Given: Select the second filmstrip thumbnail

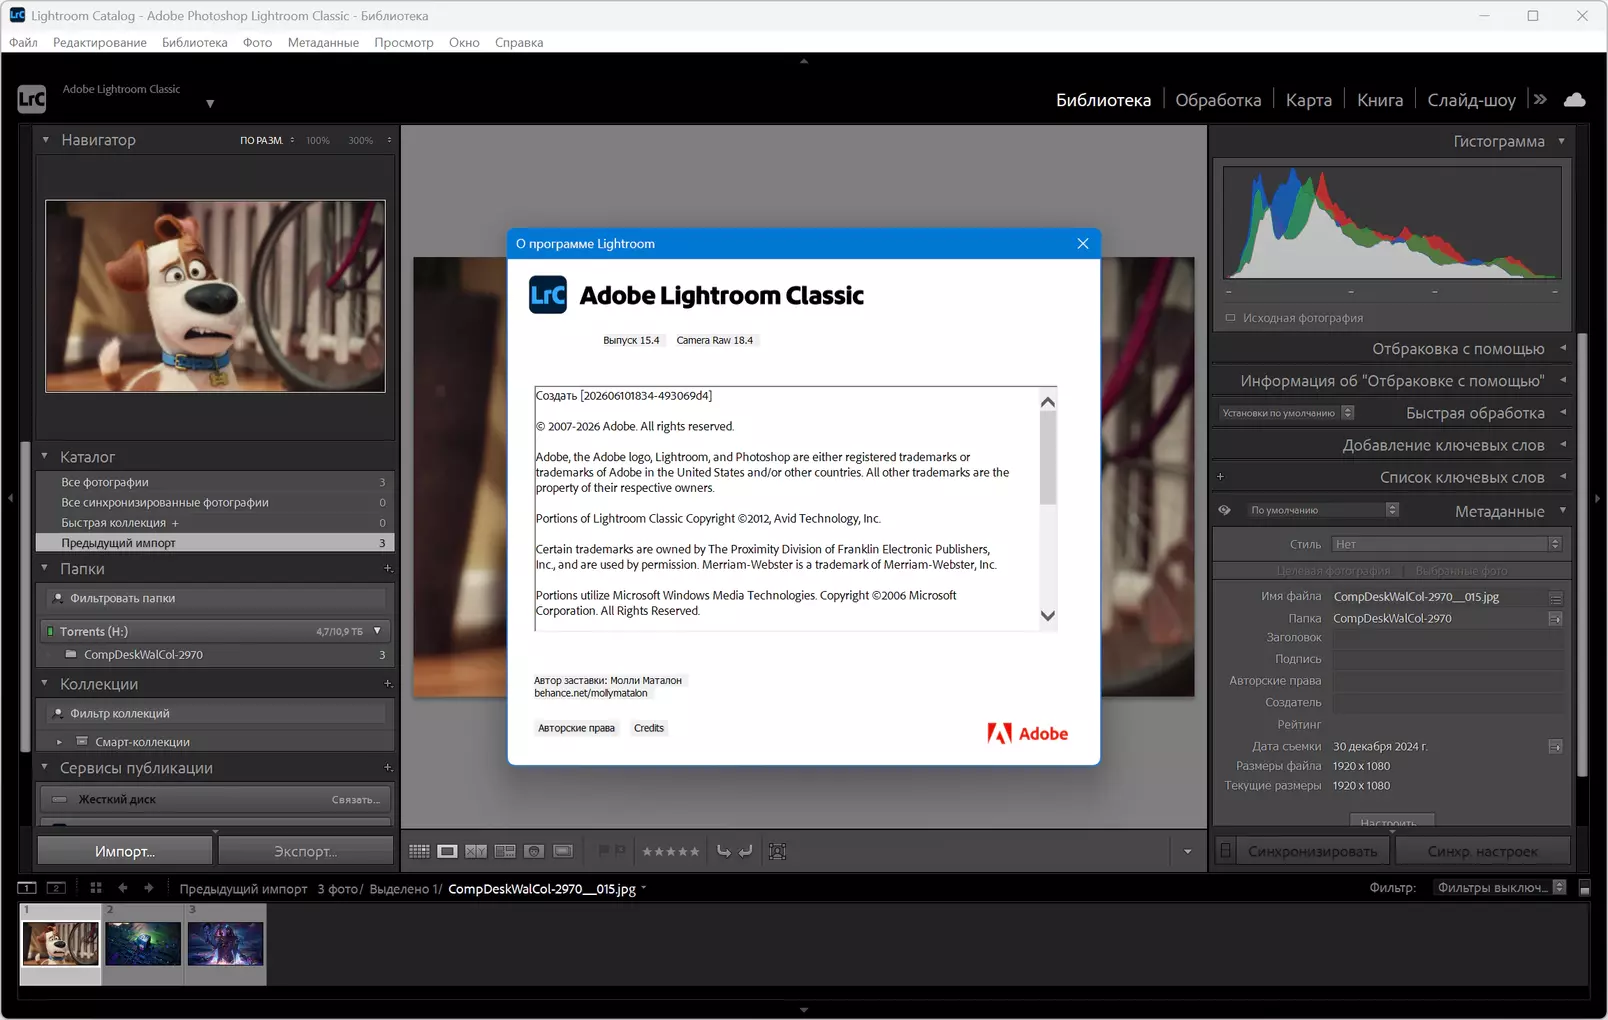Looking at the screenshot, I should pos(143,944).
